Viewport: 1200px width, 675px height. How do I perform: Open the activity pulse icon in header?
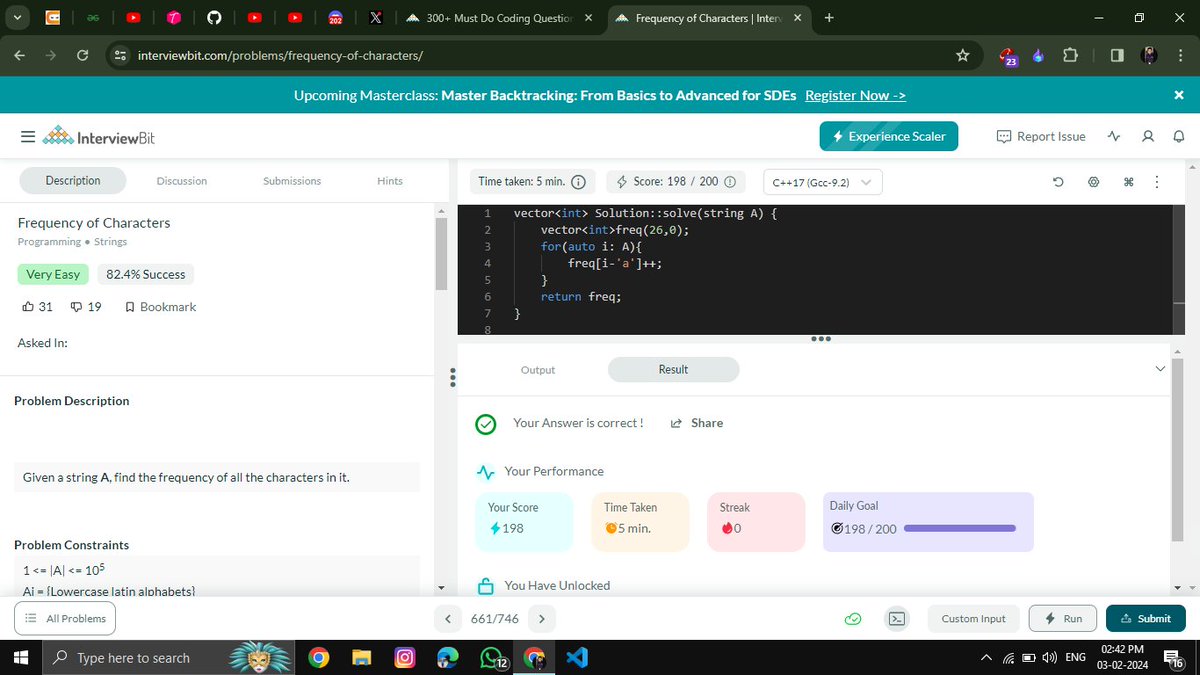[x=1114, y=136]
